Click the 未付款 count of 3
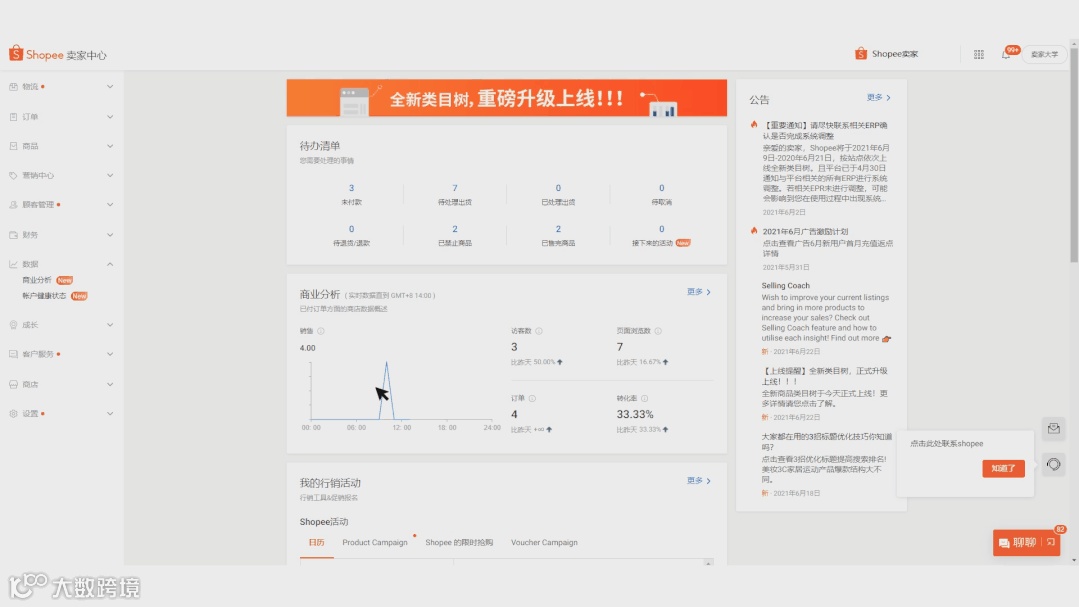 (351, 188)
